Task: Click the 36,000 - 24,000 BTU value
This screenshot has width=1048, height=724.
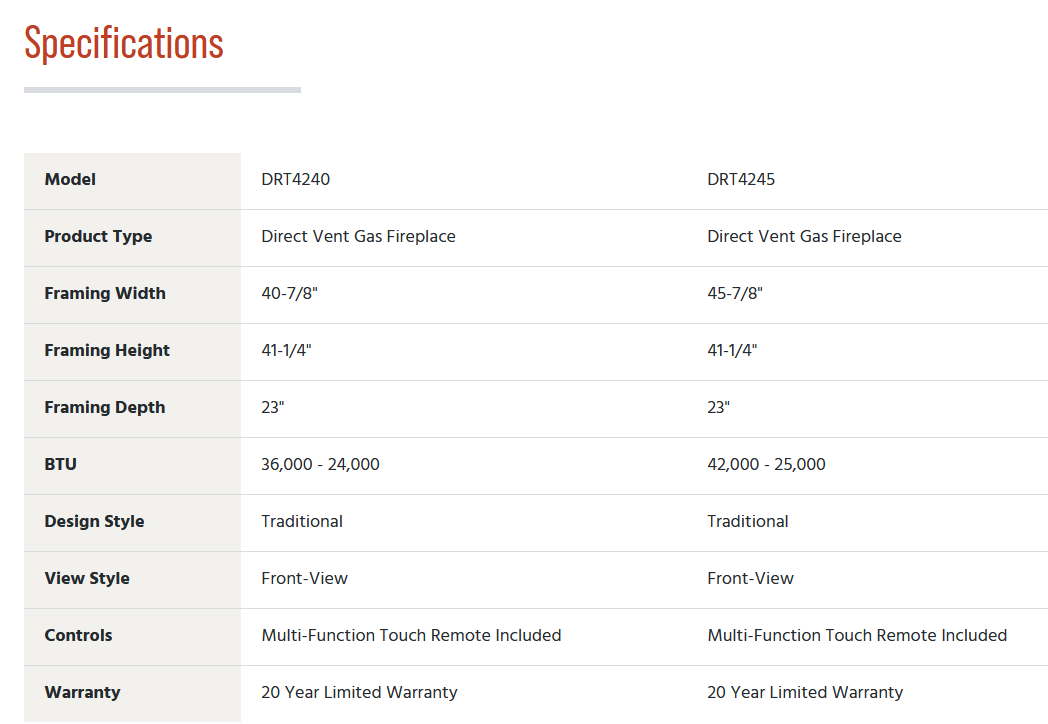Action: [320, 464]
